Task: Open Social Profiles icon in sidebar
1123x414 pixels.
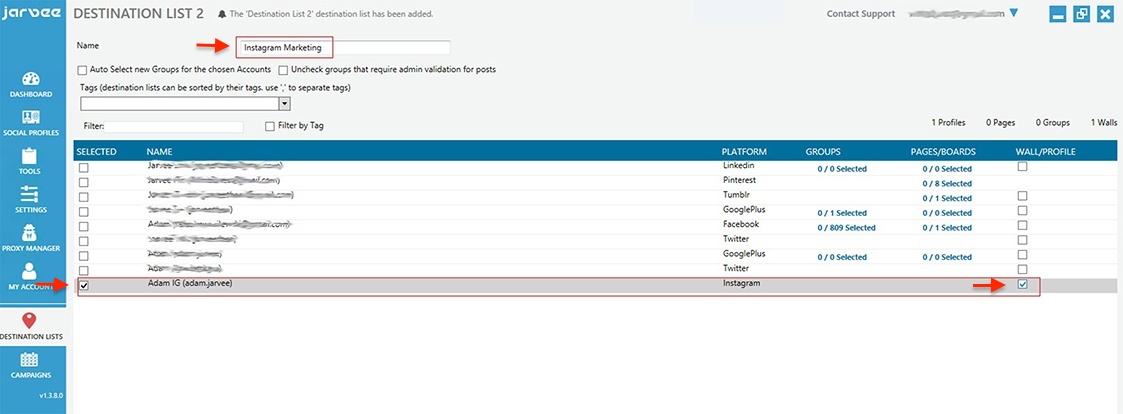Action: click(x=31, y=117)
